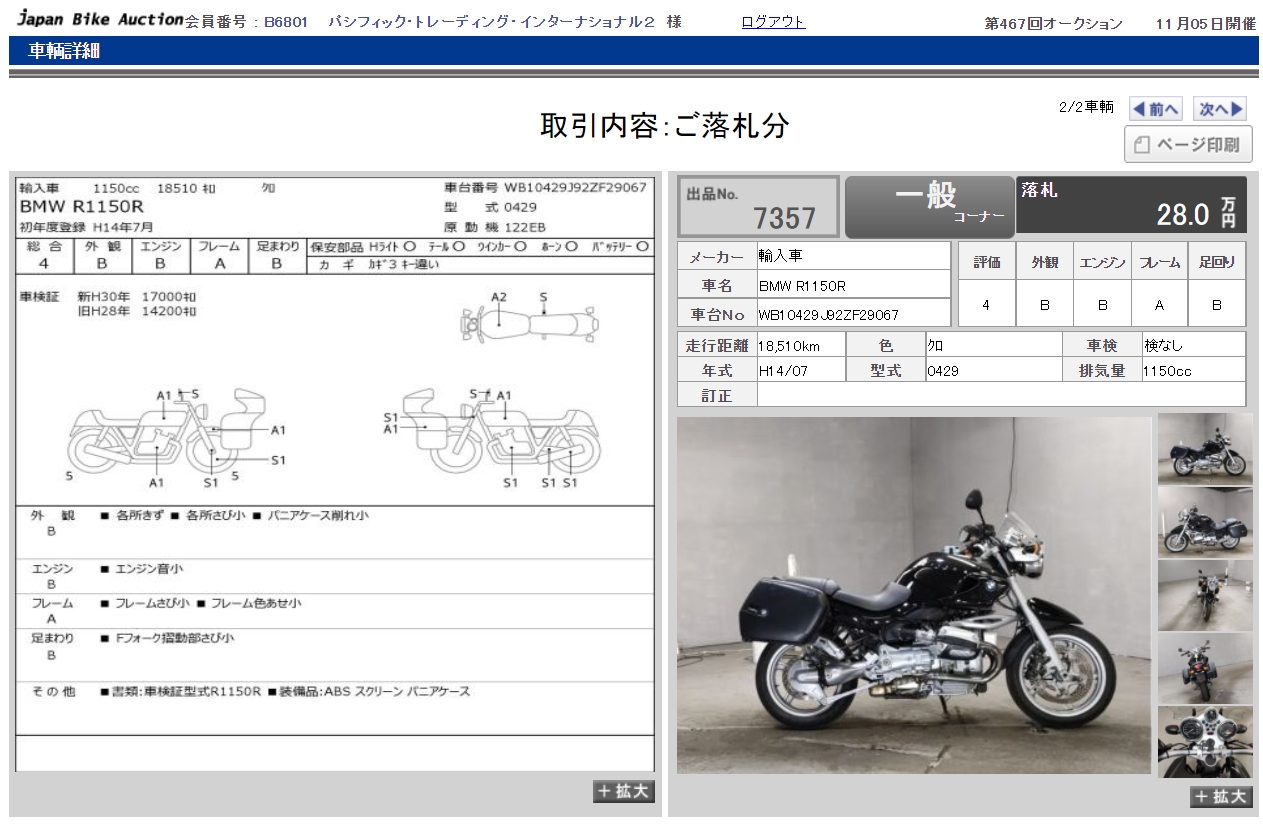The height and width of the screenshot is (825, 1263).
Task: Click the large BMW R1150R main photo
Action: pos(914,595)
